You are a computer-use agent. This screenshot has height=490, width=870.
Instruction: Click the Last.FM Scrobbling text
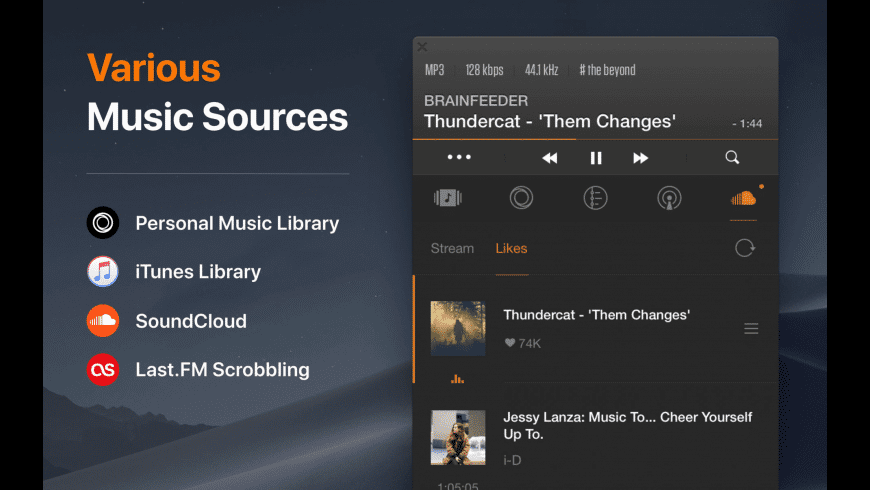pyautogui.click(x=222, y=370)
